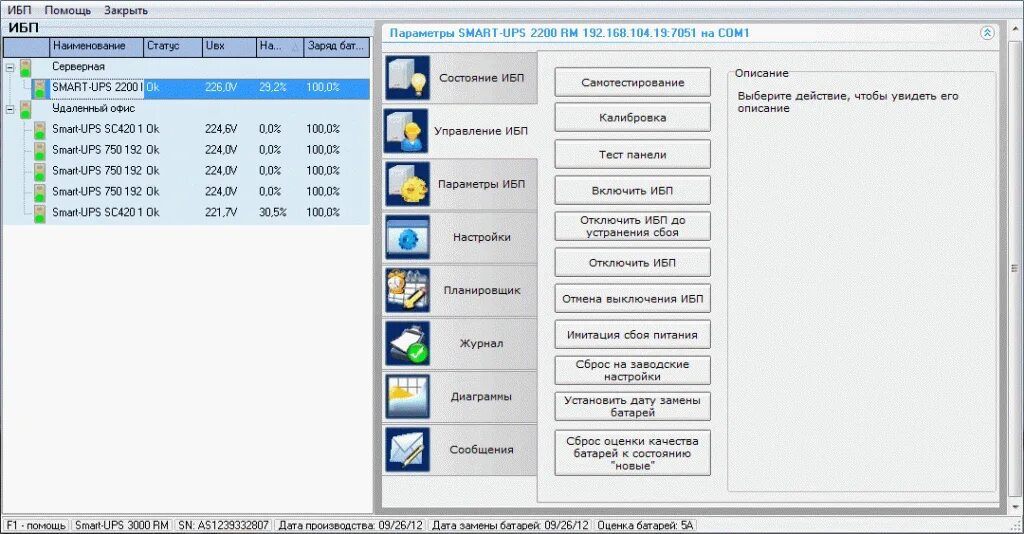
Task: Select the Серверная group row
Action: click(186, 67)
